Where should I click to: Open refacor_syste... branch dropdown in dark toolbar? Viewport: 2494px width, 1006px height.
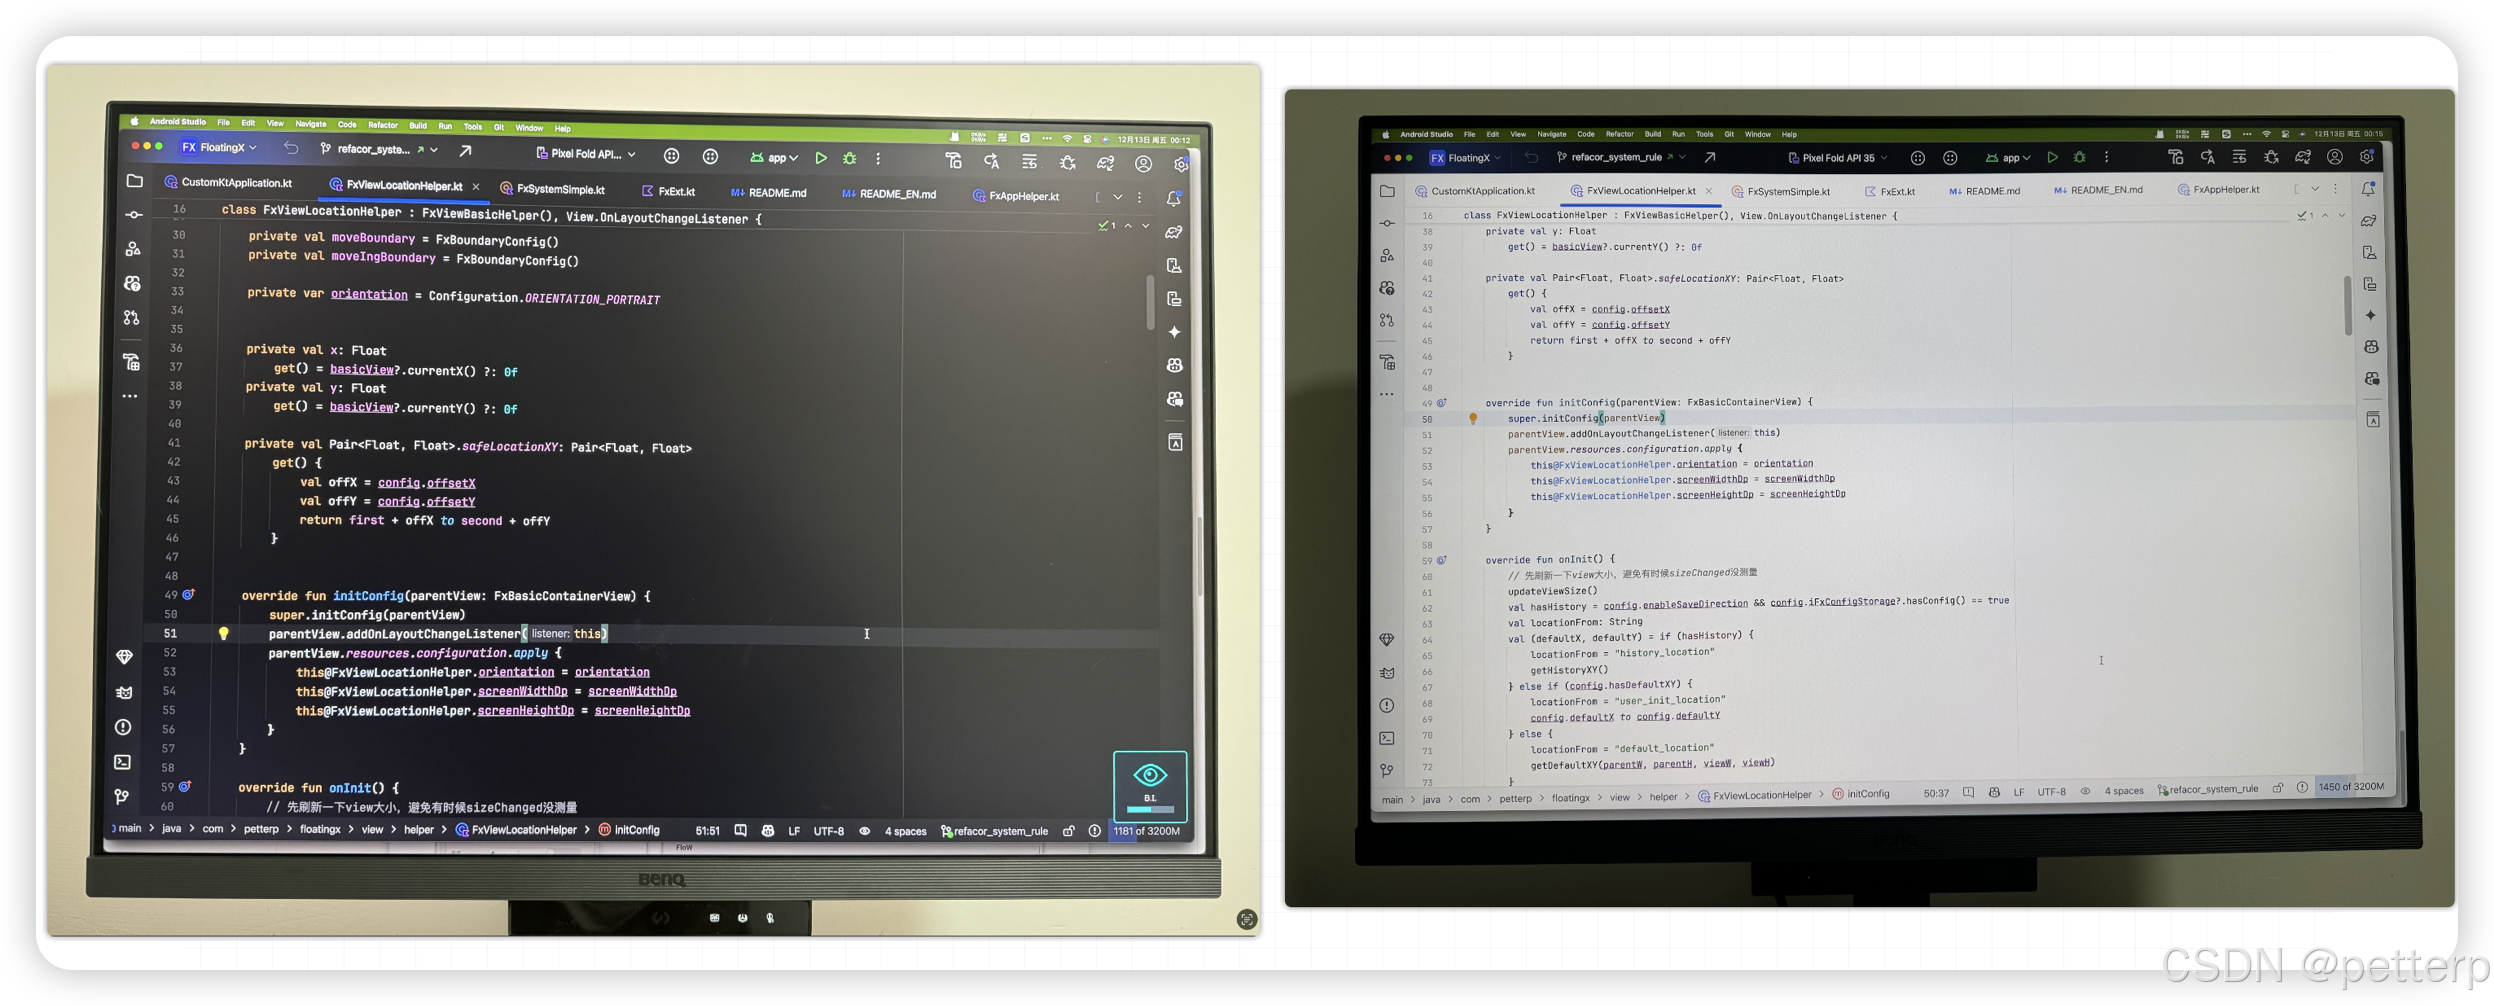[379, 149]
